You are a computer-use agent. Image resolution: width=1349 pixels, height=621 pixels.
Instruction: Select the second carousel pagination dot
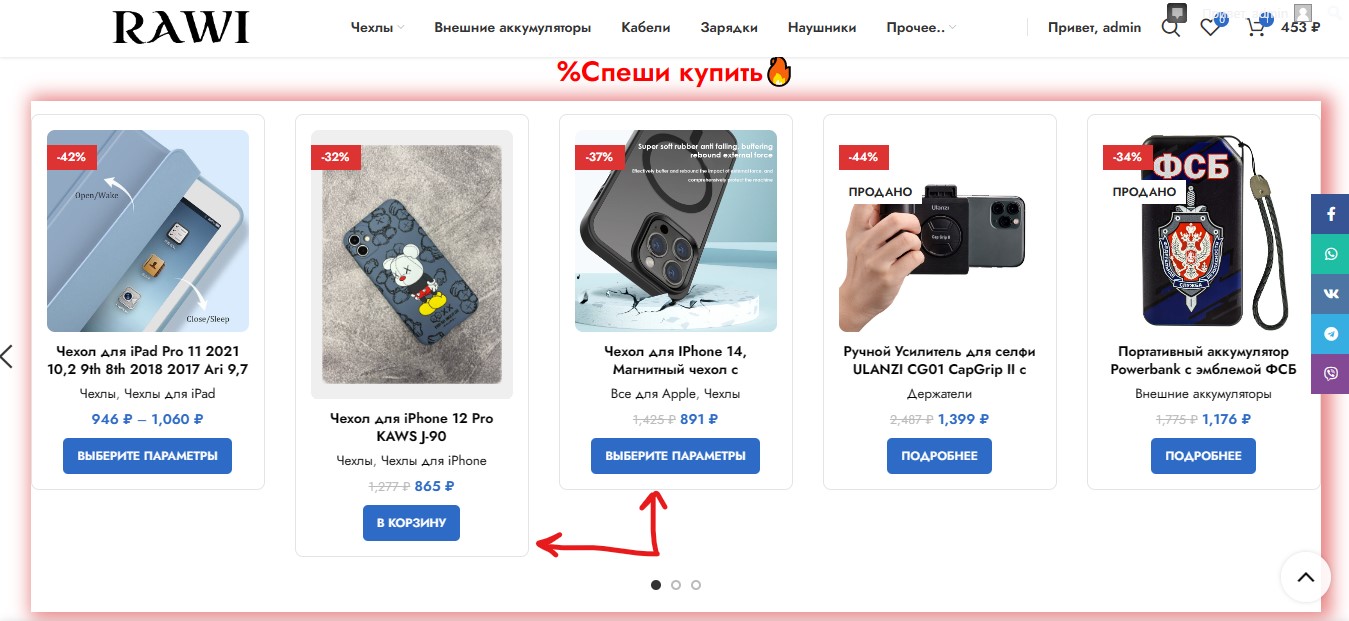pyautogui.click(x=676, y=585)
